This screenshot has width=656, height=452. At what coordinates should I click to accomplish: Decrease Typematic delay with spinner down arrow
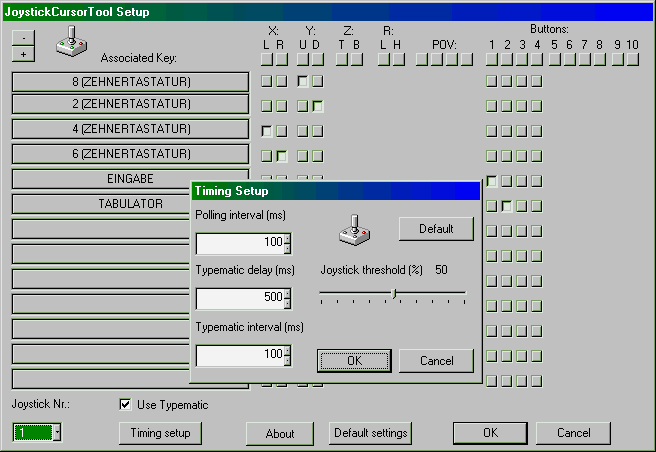(x=287, y=304)
